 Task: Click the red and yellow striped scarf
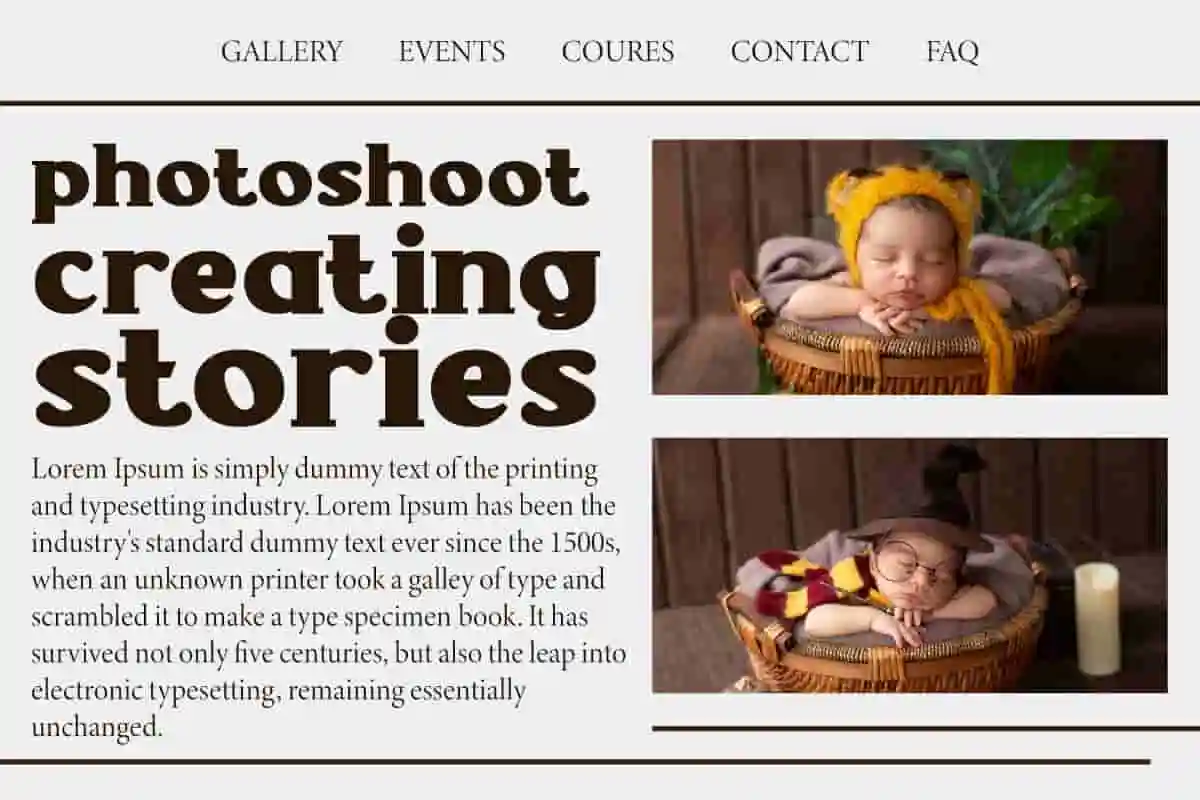point(810,584)
